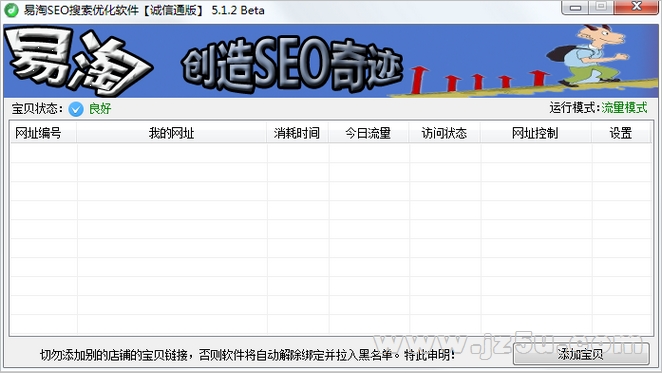This screenshot has height=373, width=662.
Task: Close the 易淘SEO window
Action: [636, 7]
